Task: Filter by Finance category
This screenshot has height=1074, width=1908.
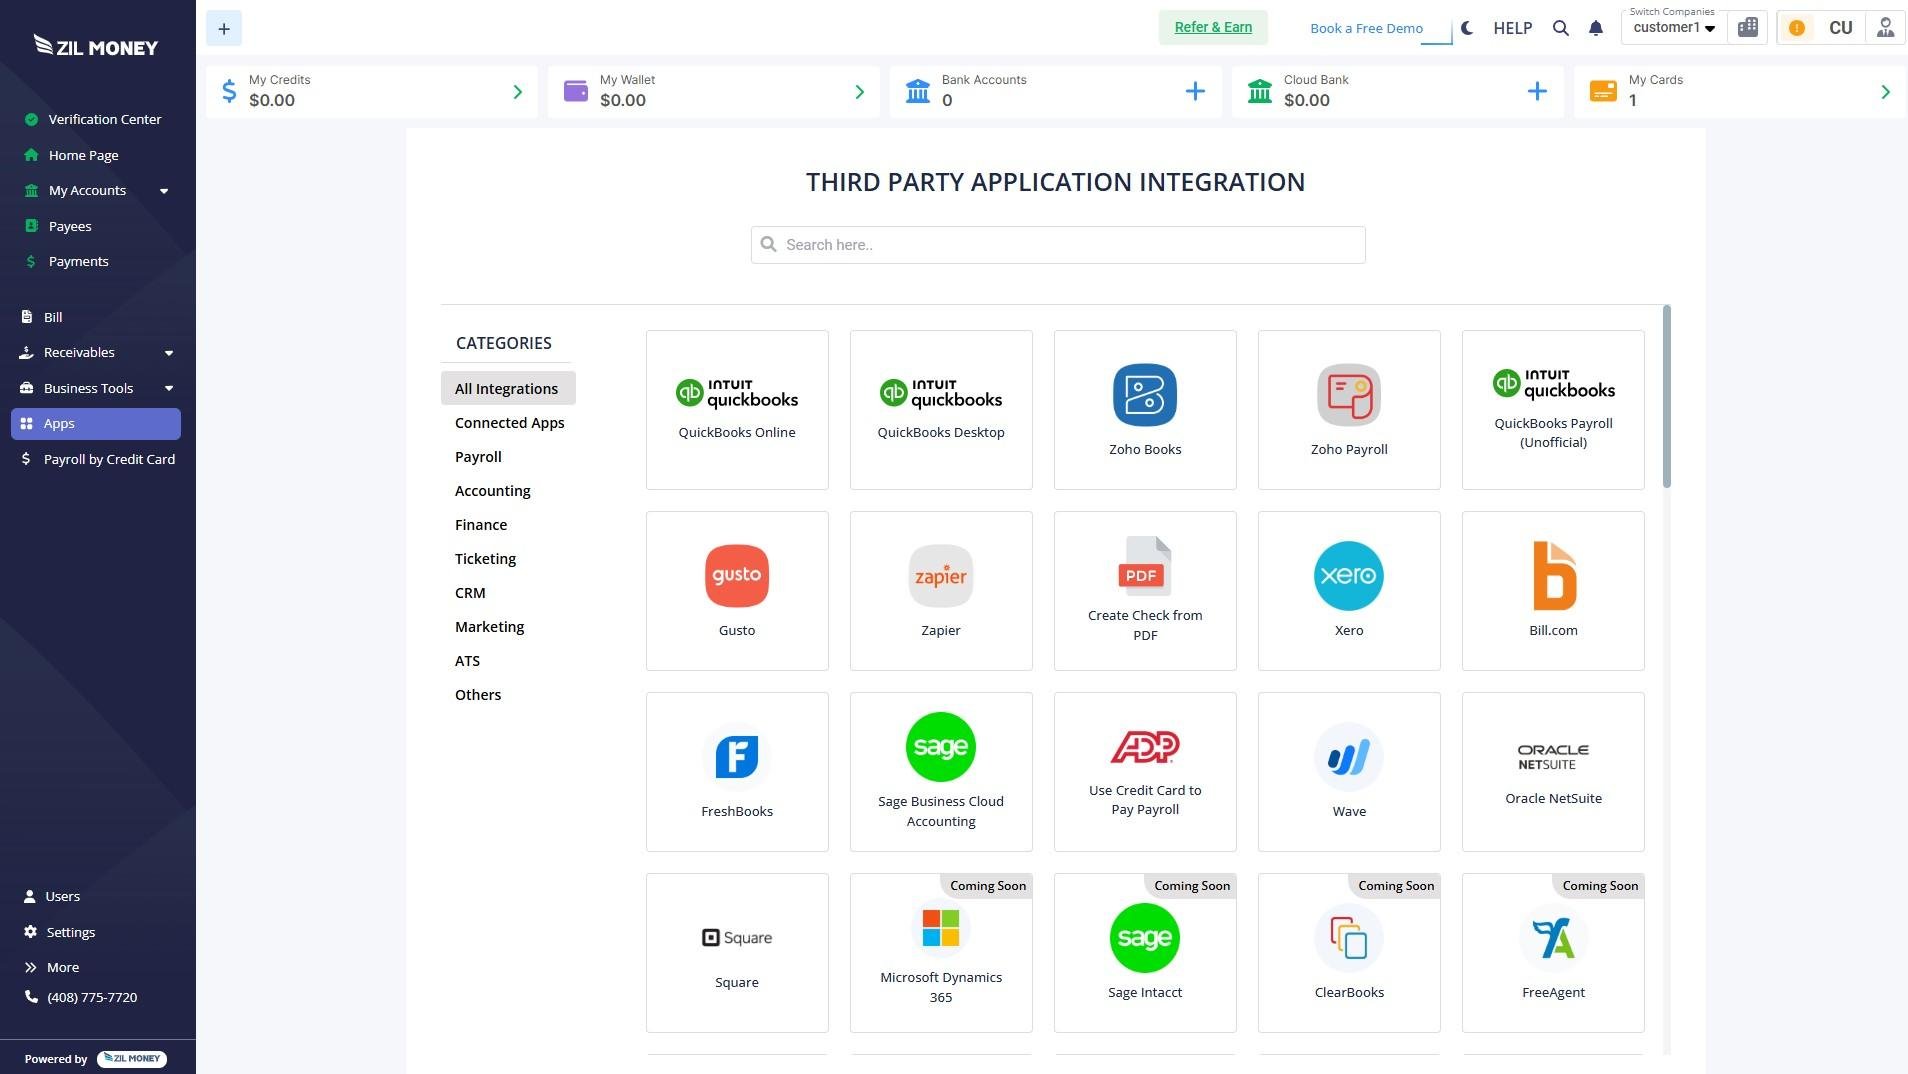Action: pyautogui.click(x=481, y=525)
